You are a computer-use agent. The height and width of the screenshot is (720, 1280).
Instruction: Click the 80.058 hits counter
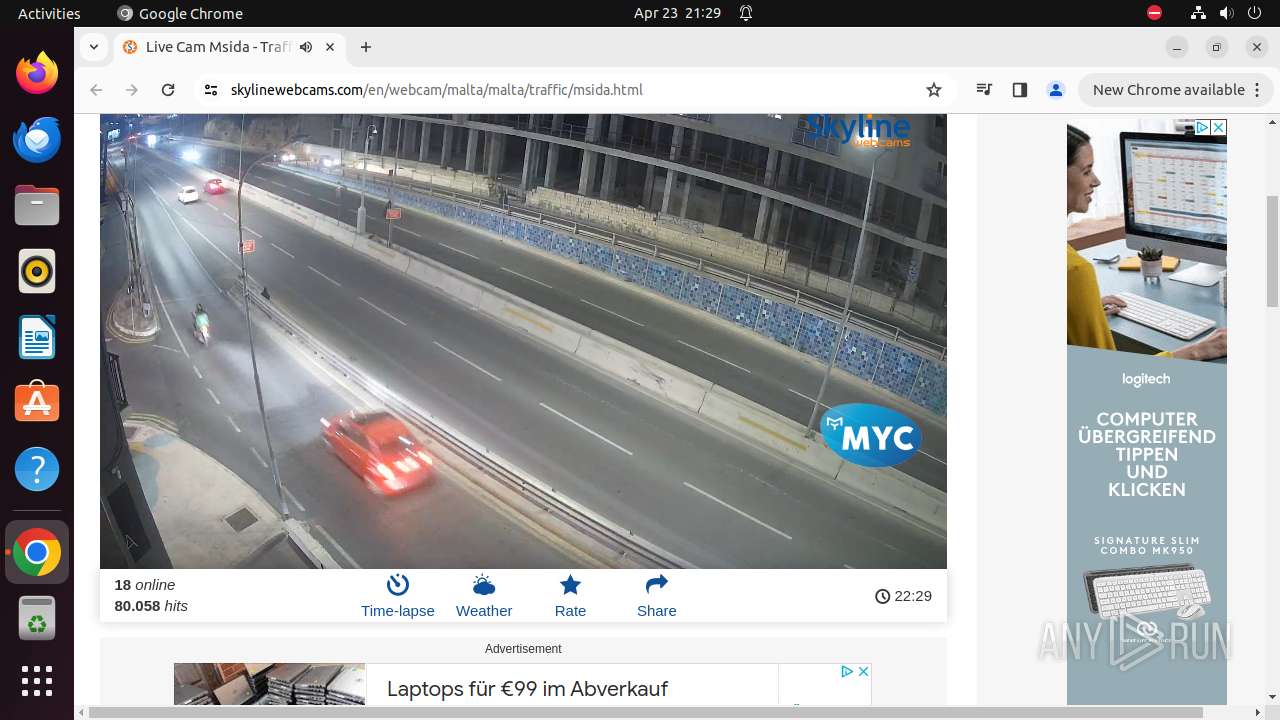pos(151,606)
